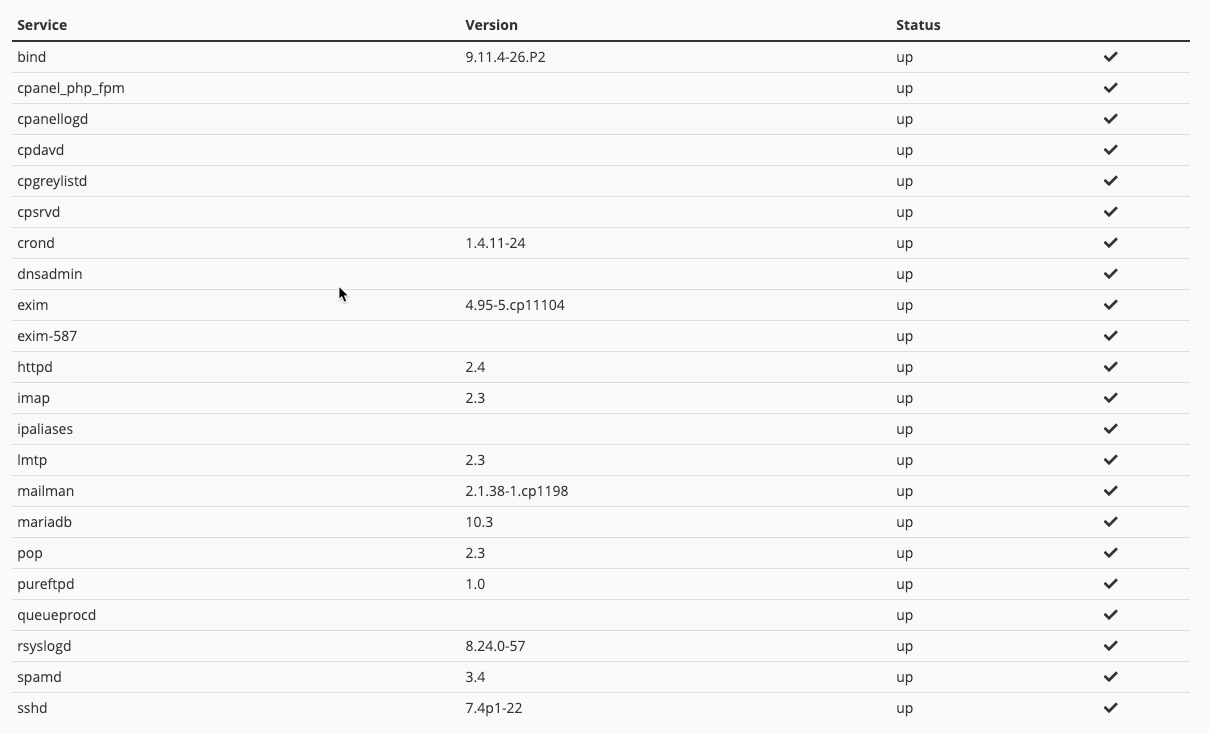Image resolution: width=1209 pixels, height=734 pixels.
Task: Click the status checkmark for exim
Action: click(x=1110, y=305)
